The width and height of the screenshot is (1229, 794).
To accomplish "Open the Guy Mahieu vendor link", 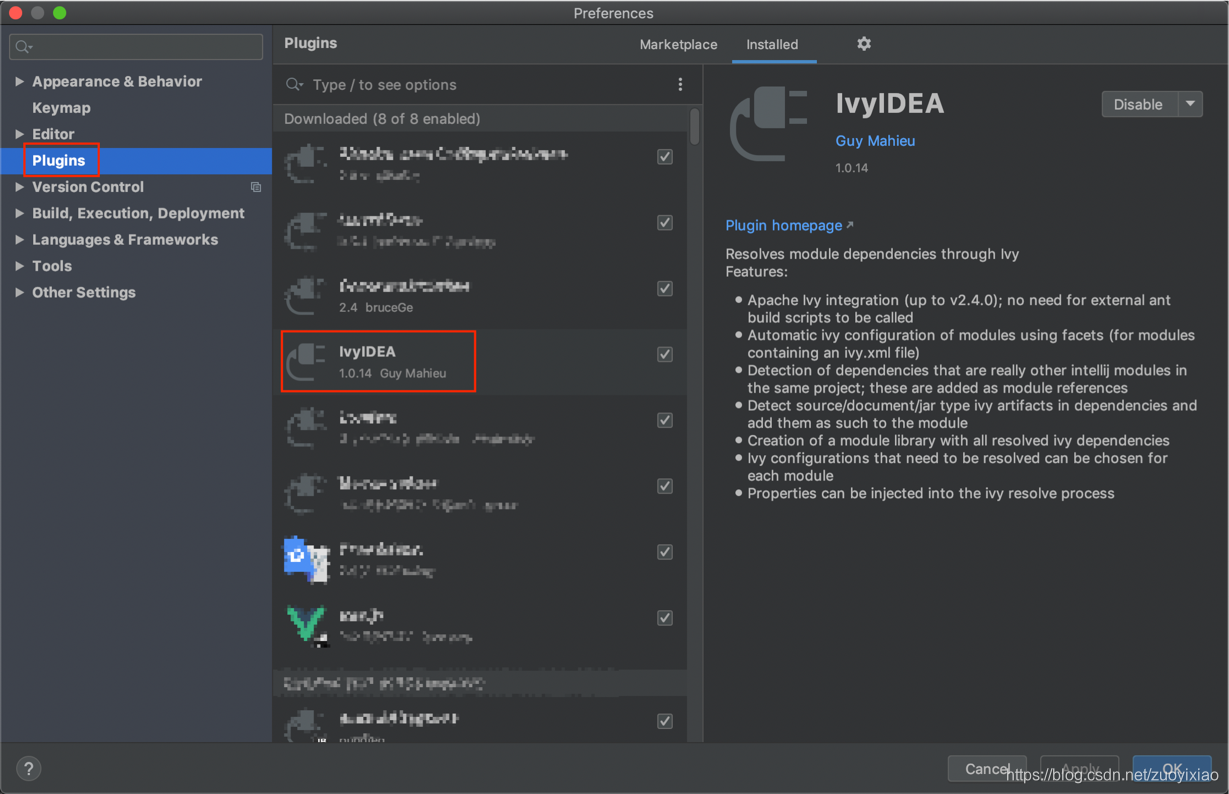I will coord(875,141).
